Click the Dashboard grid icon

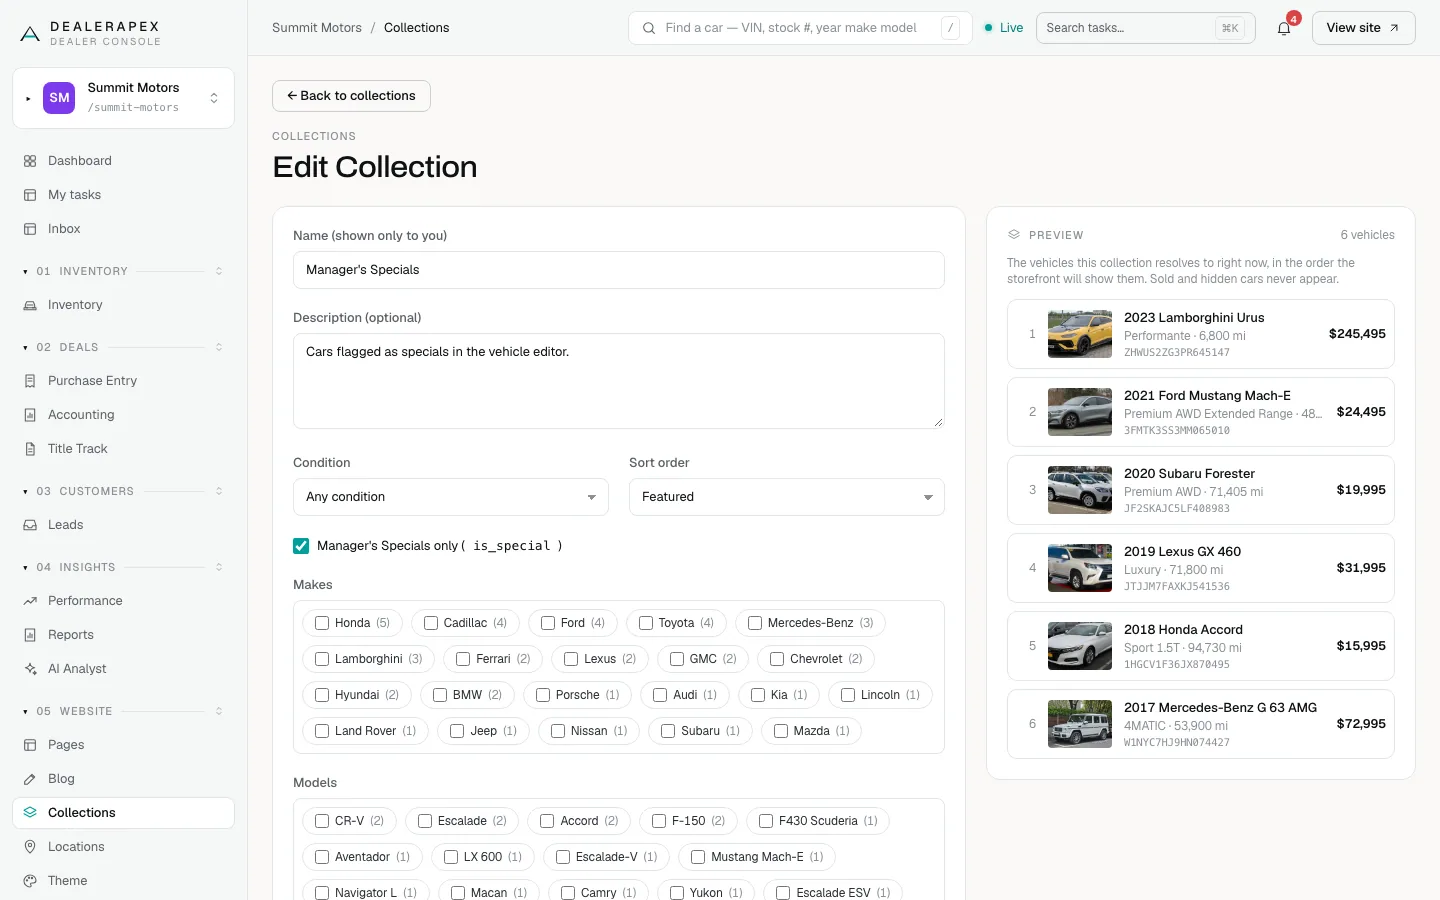tap(30, 161)
